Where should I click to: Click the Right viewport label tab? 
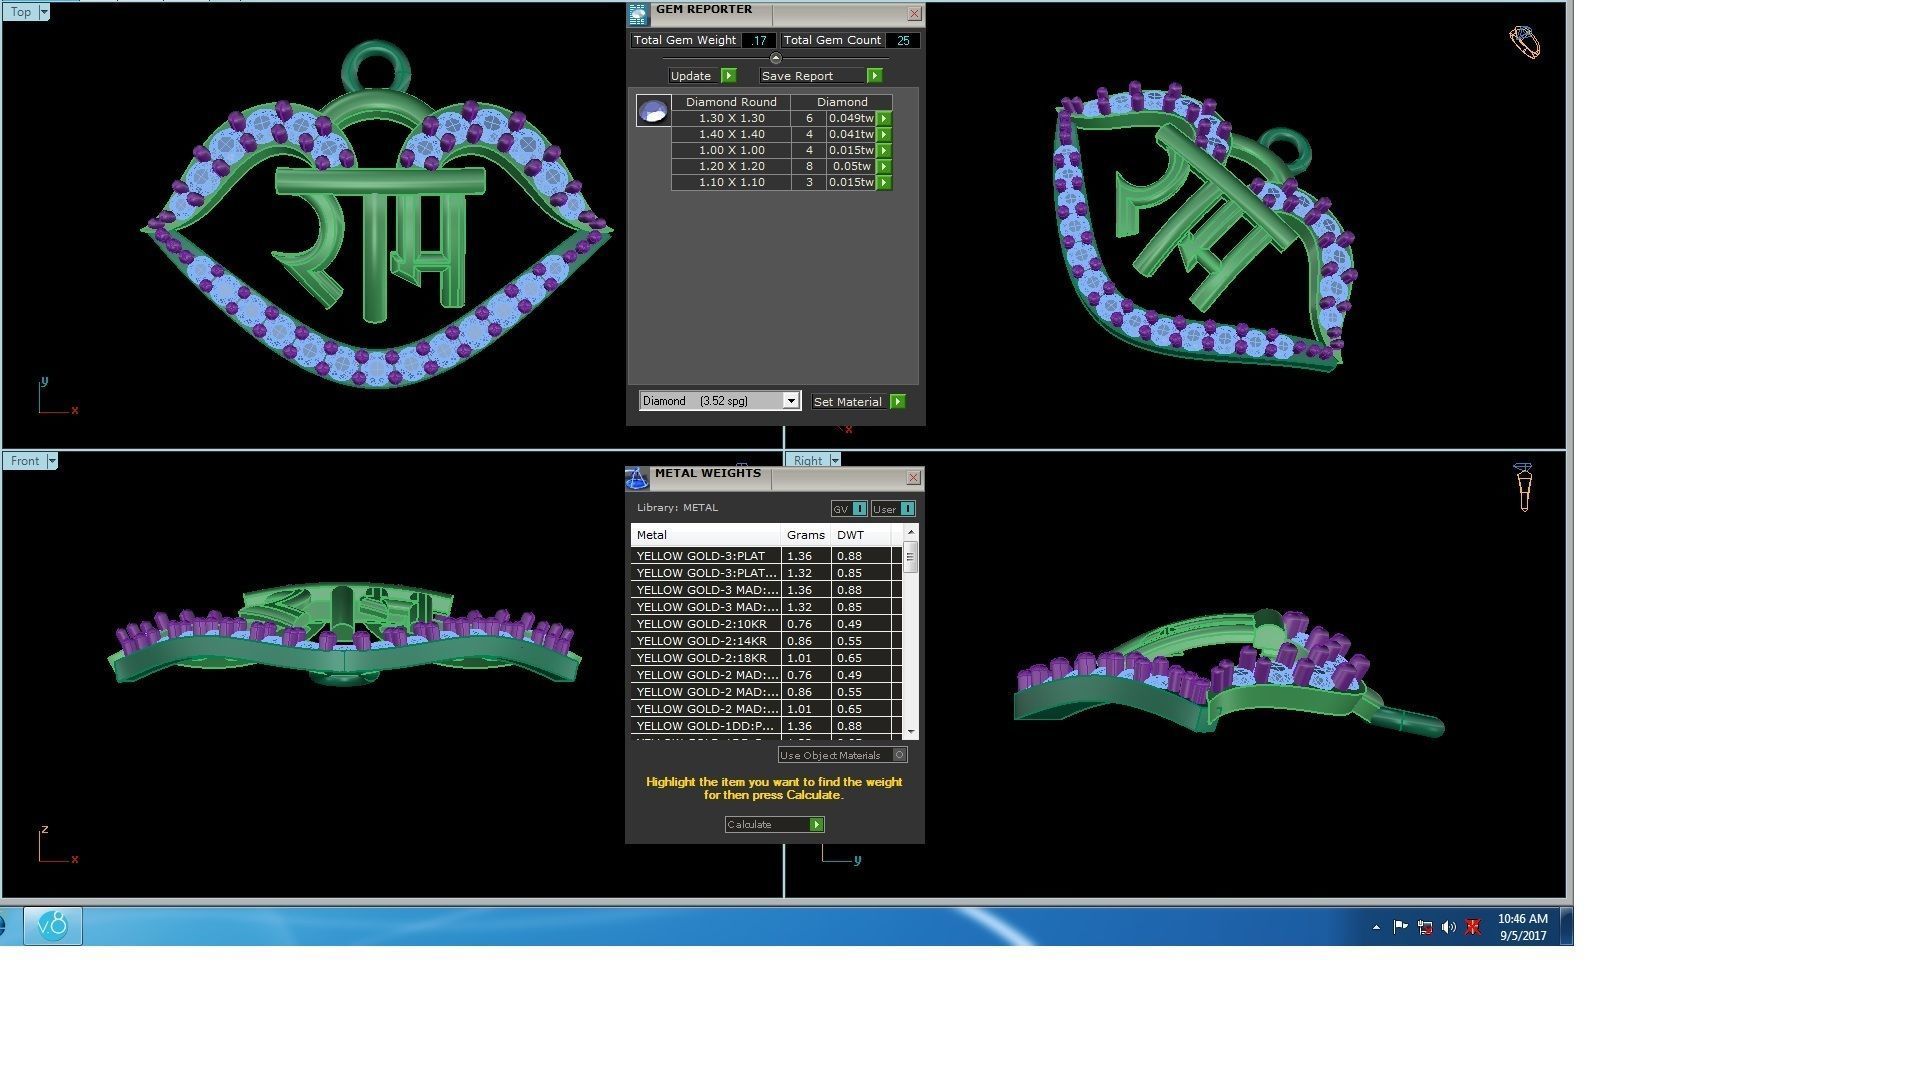[x=807, y=461]
